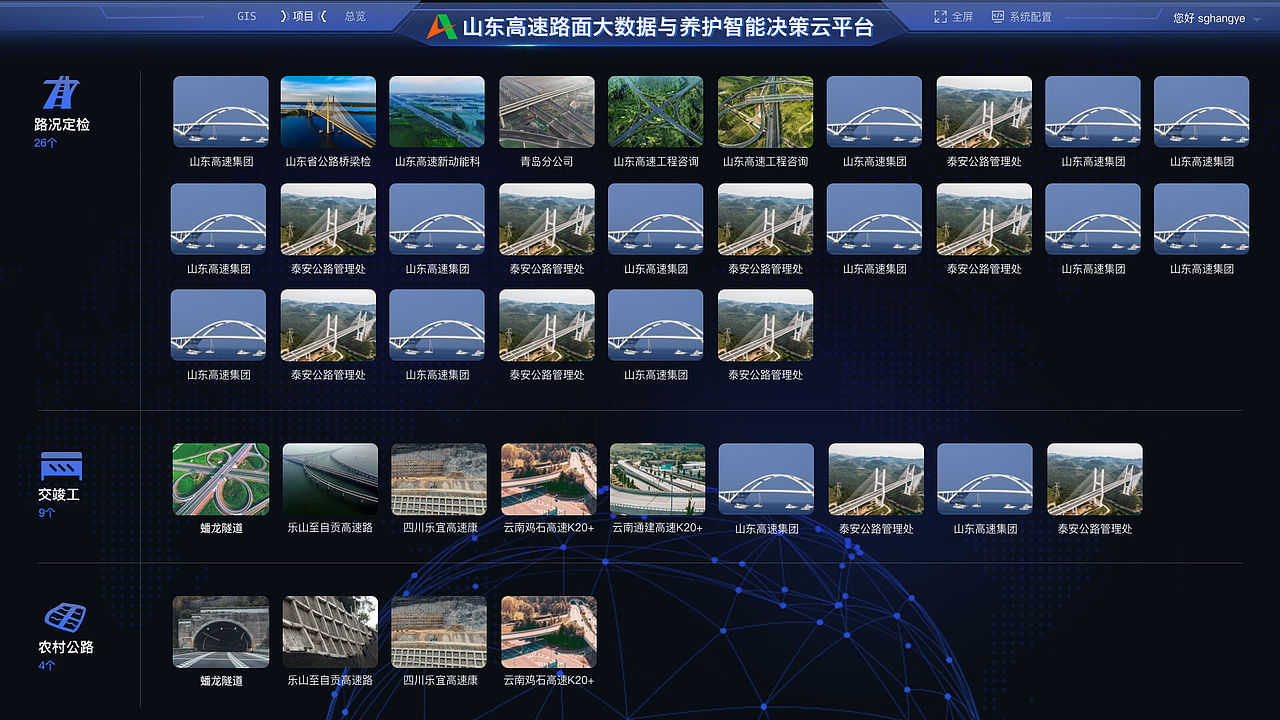Switch to the GIS tab
This screenshot has height=720, width=1280.
click(246, 17)
